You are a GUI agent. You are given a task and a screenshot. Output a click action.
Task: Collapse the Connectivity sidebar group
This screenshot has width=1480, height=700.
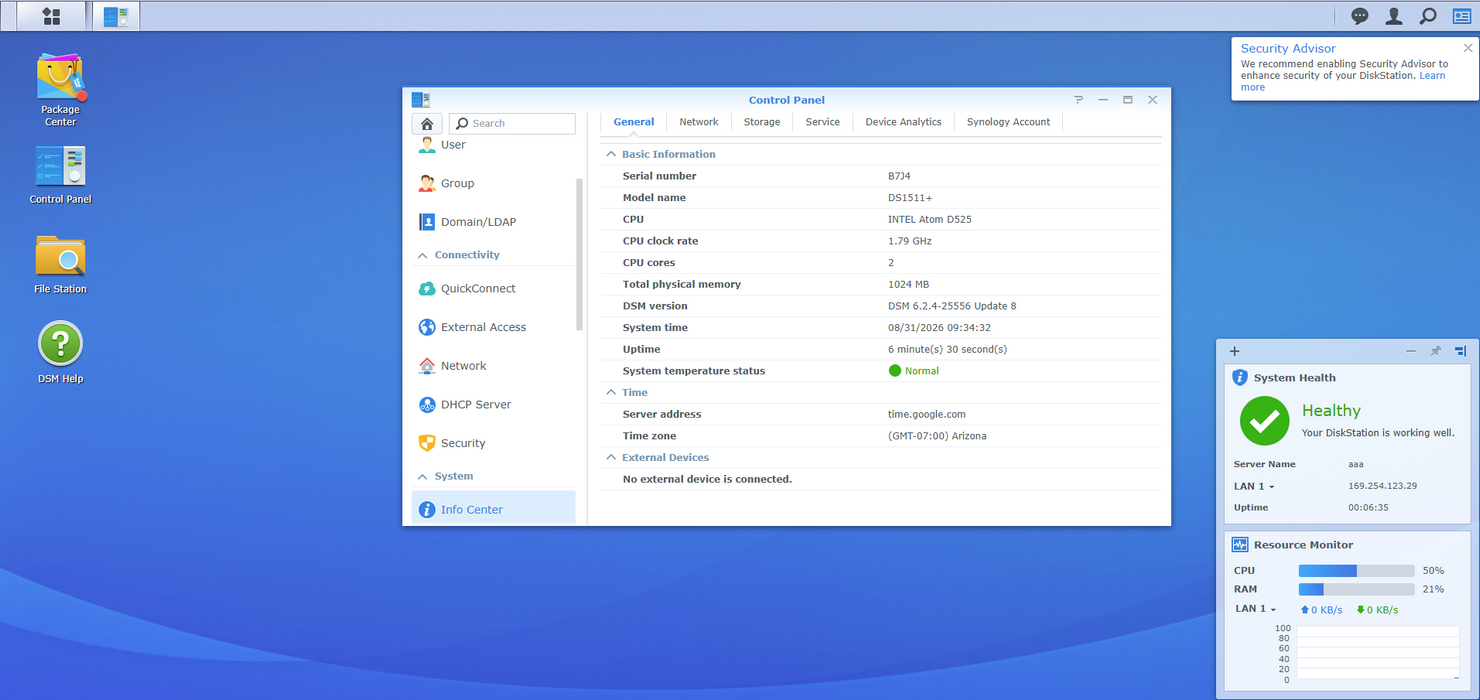[422, 255]
